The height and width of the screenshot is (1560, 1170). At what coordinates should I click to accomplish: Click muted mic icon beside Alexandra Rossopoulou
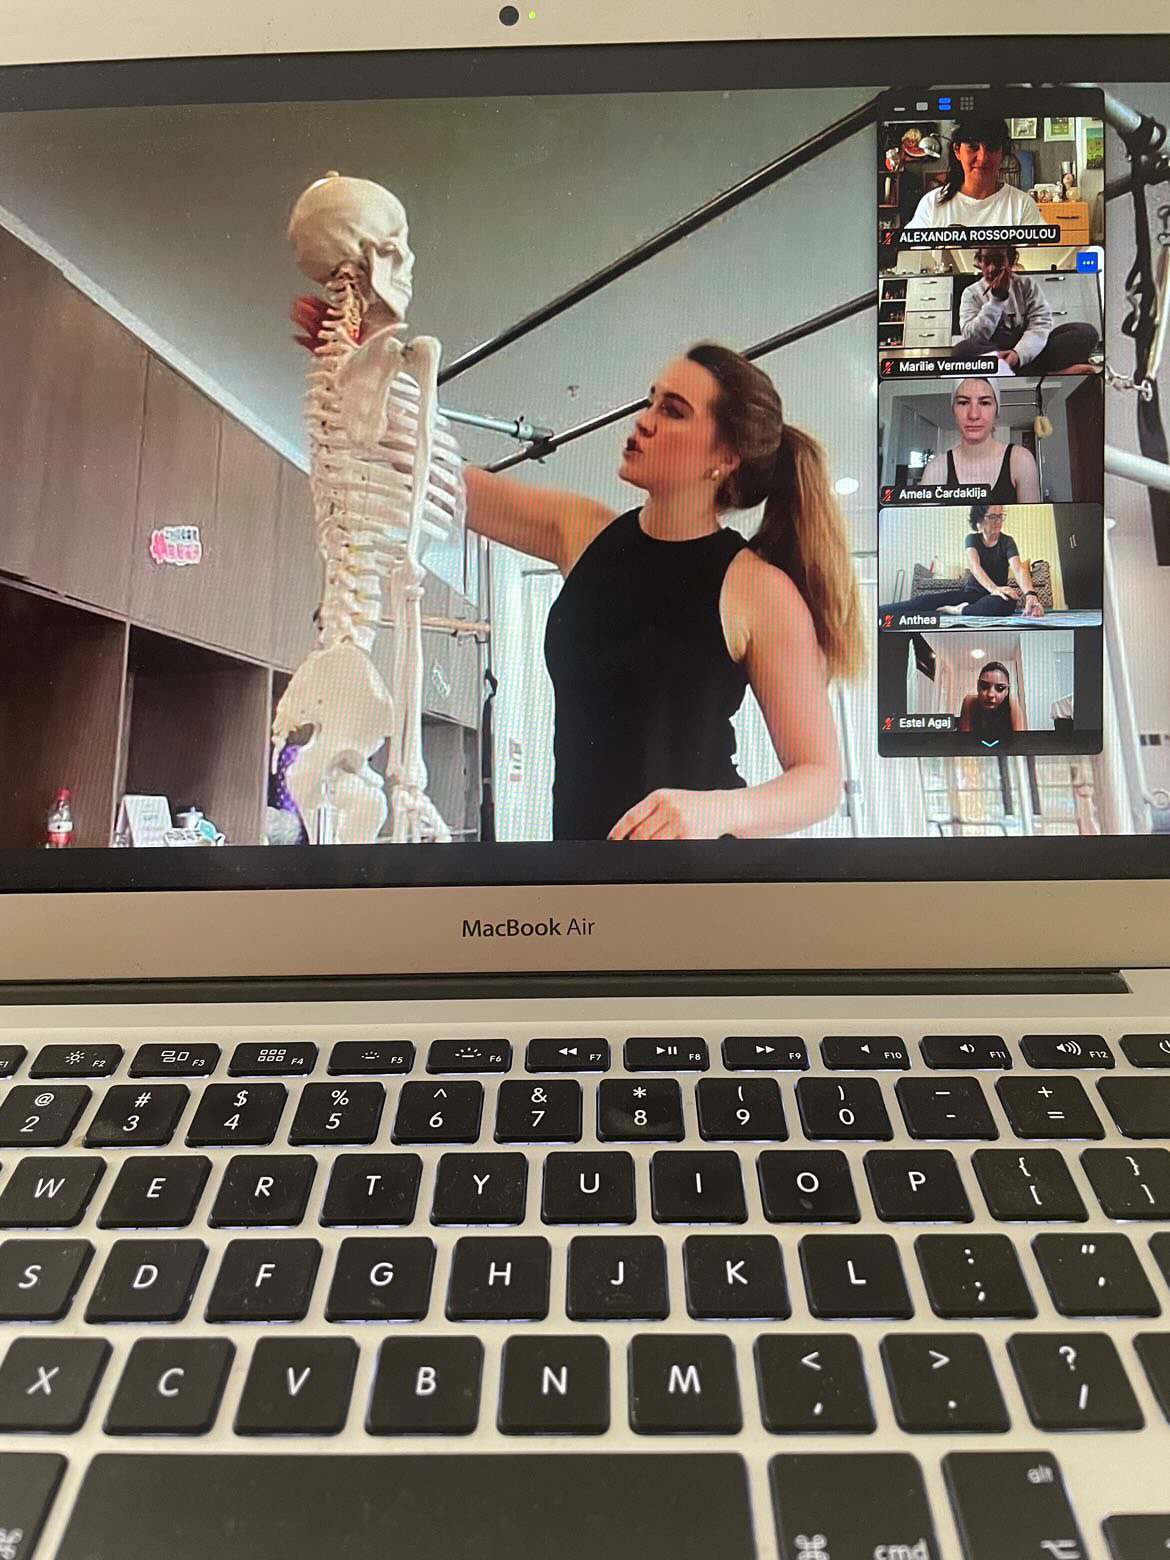point(889,238)
